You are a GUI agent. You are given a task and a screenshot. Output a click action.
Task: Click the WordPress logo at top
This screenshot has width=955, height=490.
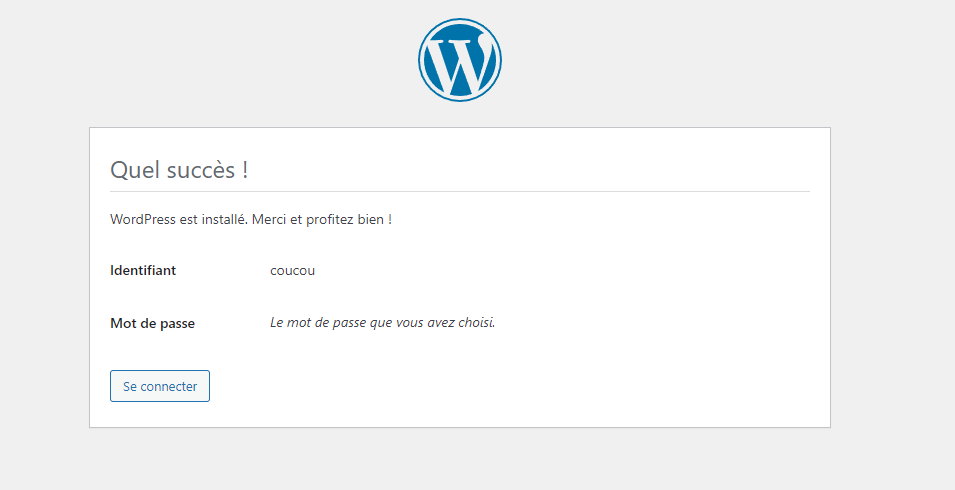coord(460,60)
